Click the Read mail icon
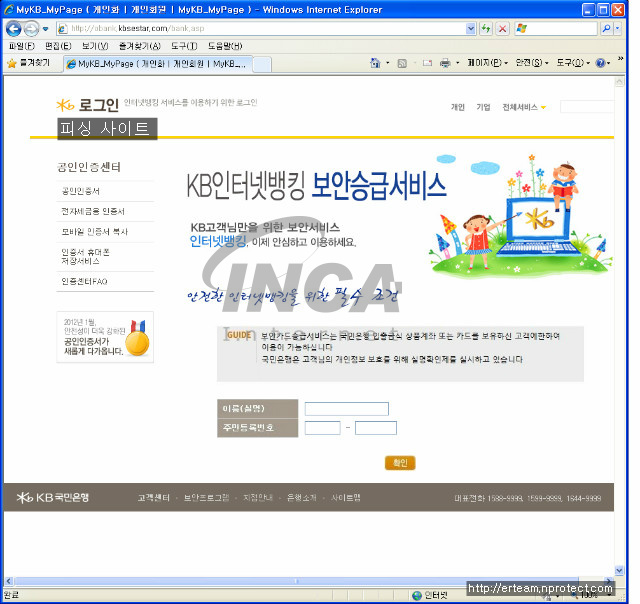This screenshot has height=604, width=640. [427, 63]
